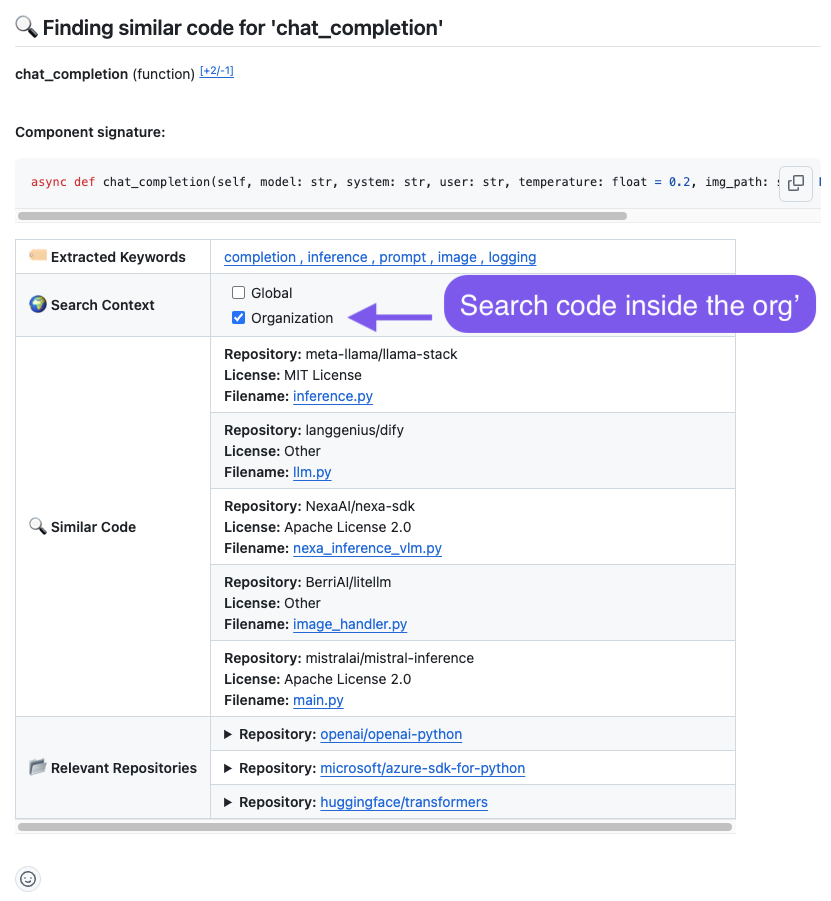831x901 pixels.
Task: Click the code block horizontal scrollbar
Action: tap(322, 216)
